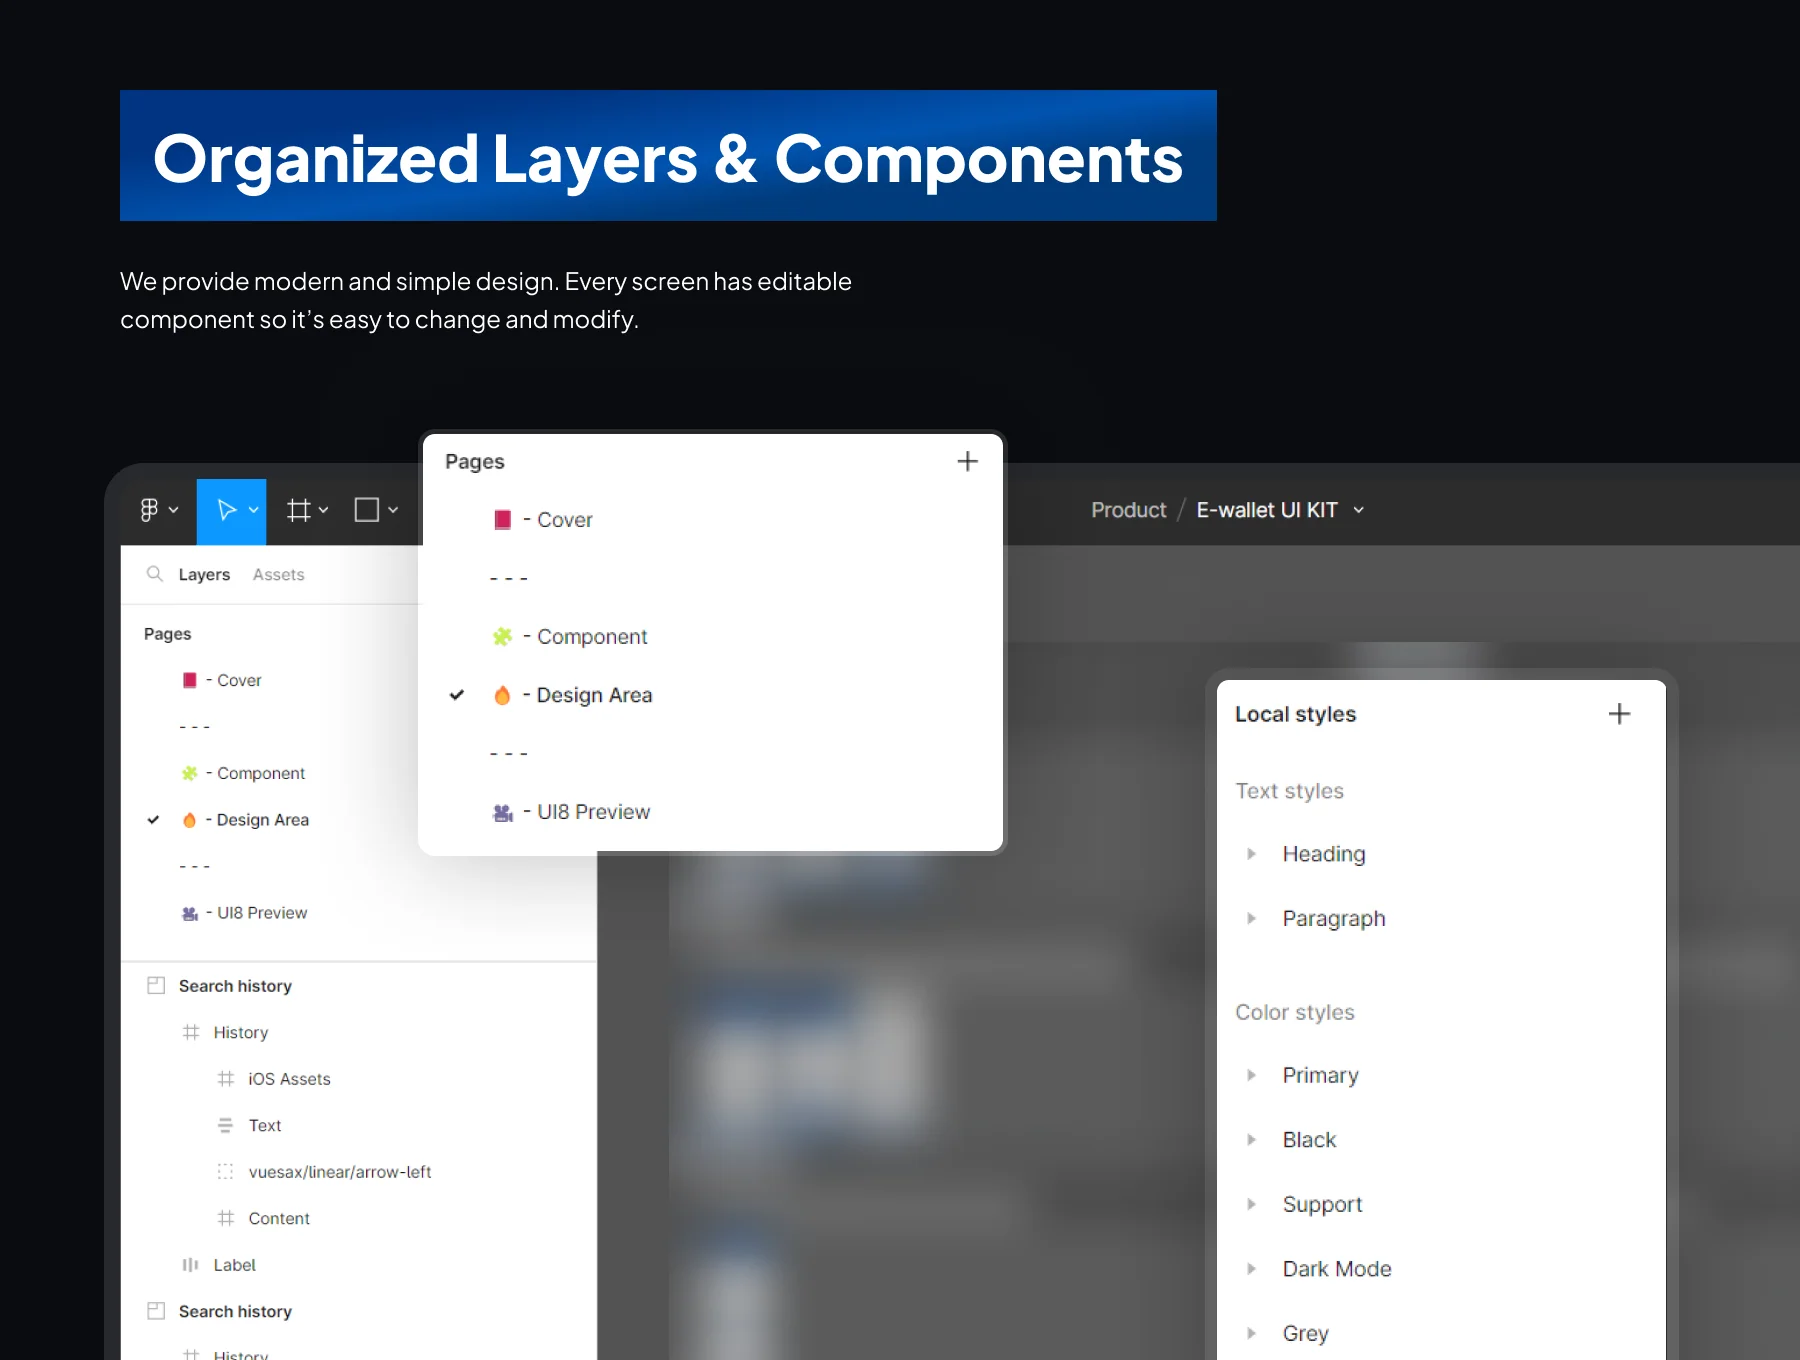Expand Dark Mode color styles
This screenshot has height=1360, width=1800.
(1251, 1269)
